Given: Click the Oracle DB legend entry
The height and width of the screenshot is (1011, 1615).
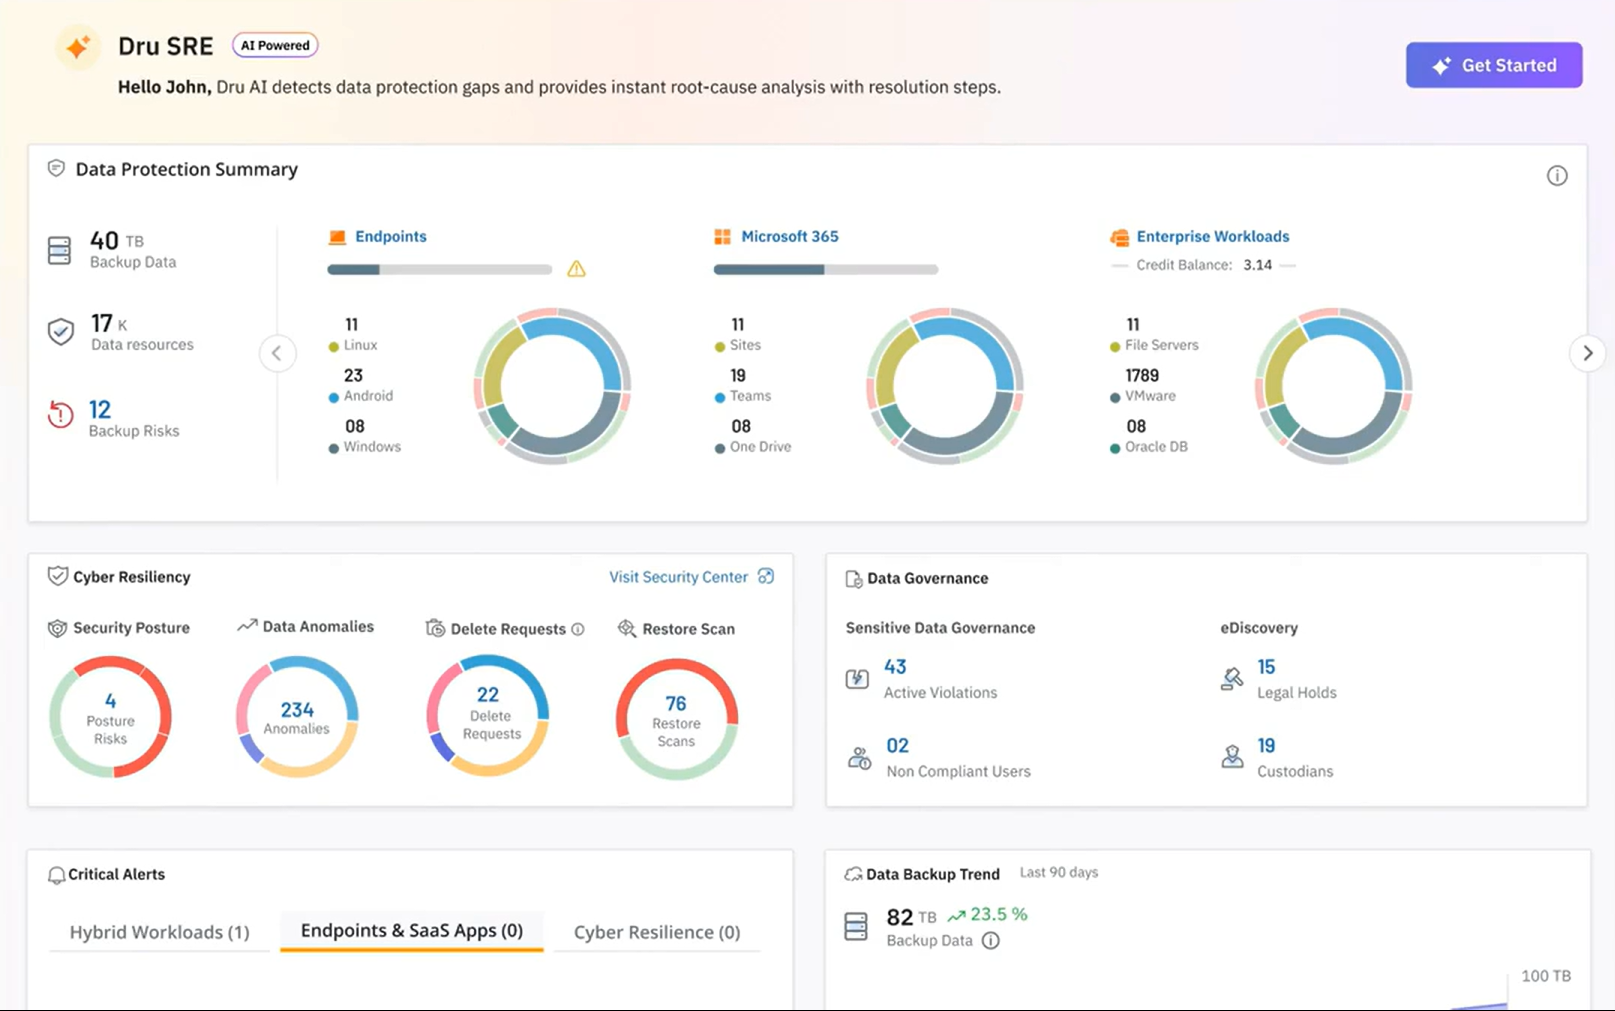Looking at the screenshot, I should [x=1149, y=447].
